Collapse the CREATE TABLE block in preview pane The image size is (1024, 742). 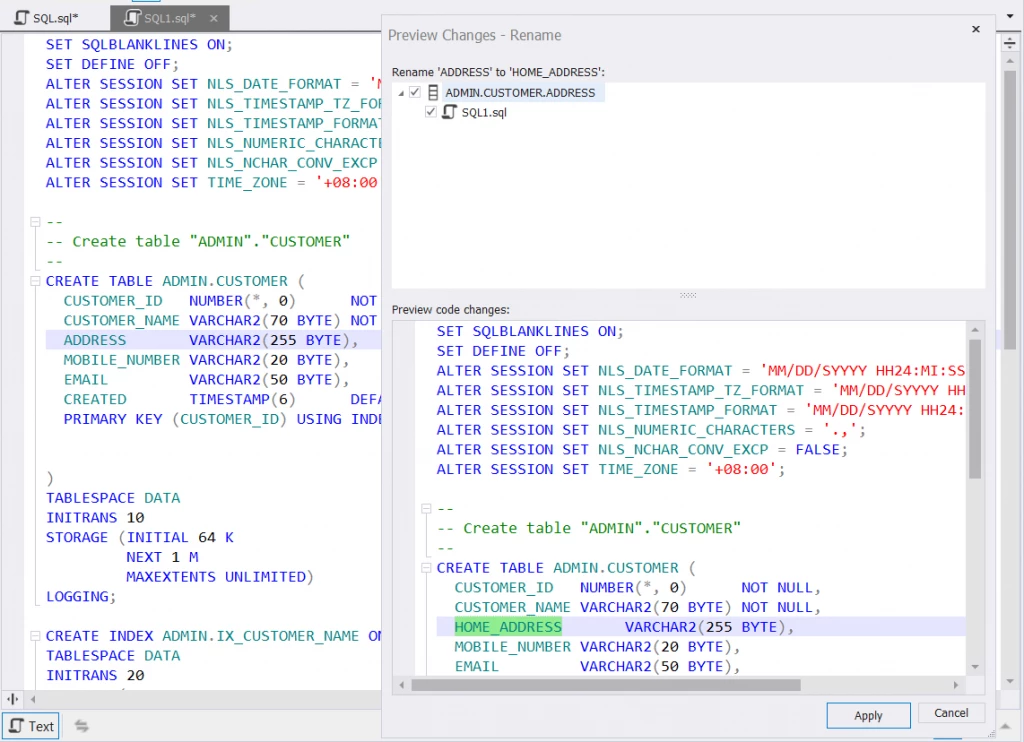coord(426,568)
